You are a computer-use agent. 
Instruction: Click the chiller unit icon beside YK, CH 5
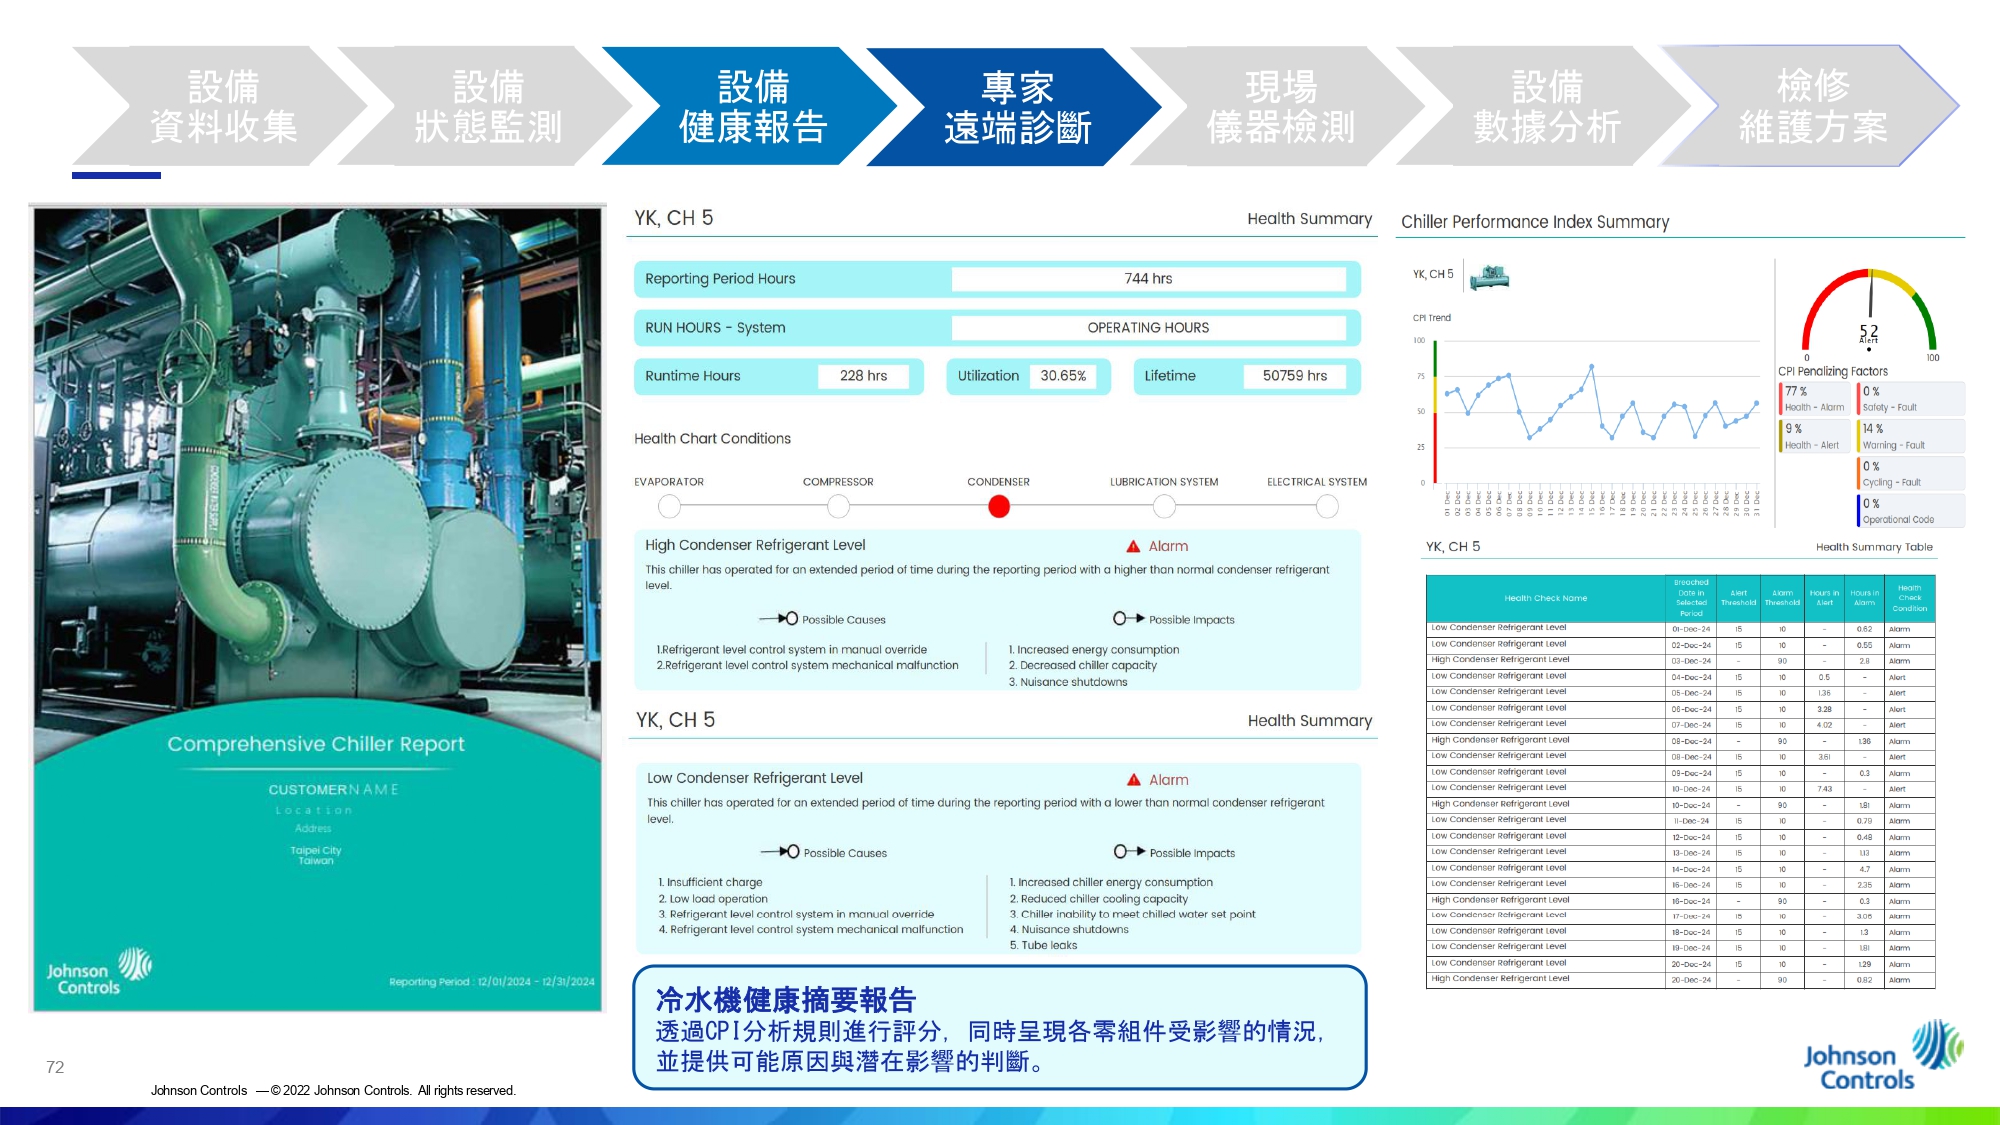pyautogui.click(x=1490, y=277)
